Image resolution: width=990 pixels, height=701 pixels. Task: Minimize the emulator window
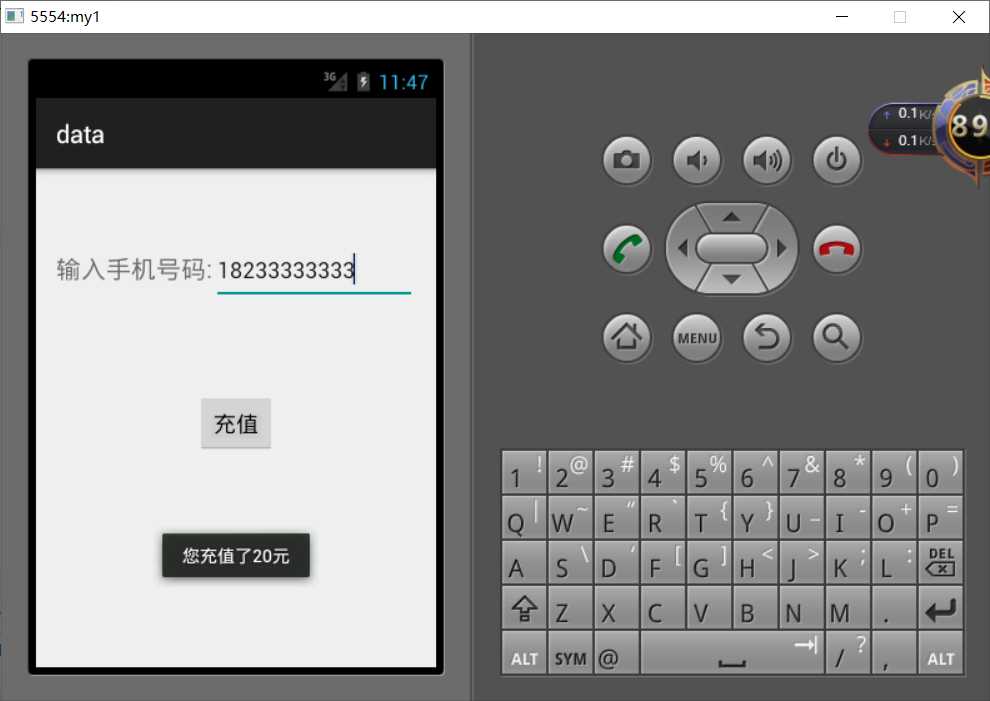[x=842, y=16]
